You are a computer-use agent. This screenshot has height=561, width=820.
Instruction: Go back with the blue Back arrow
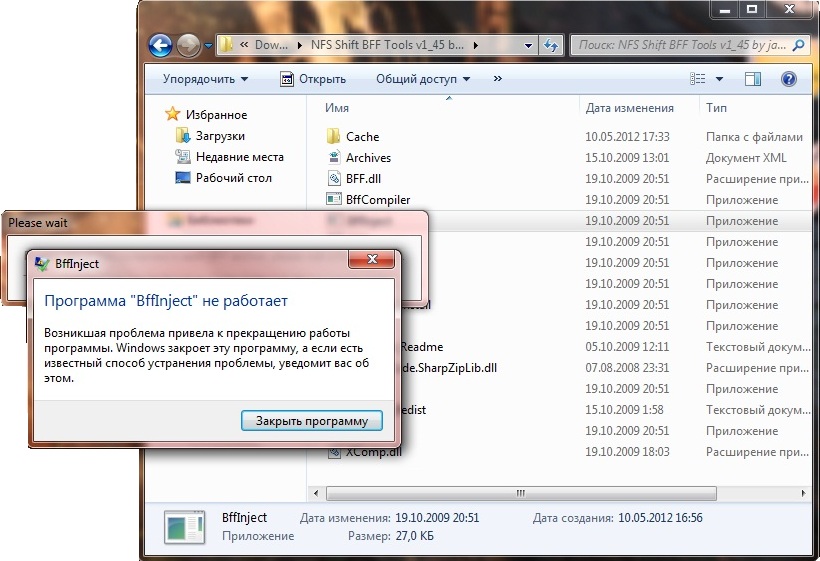tap(160, 45)
